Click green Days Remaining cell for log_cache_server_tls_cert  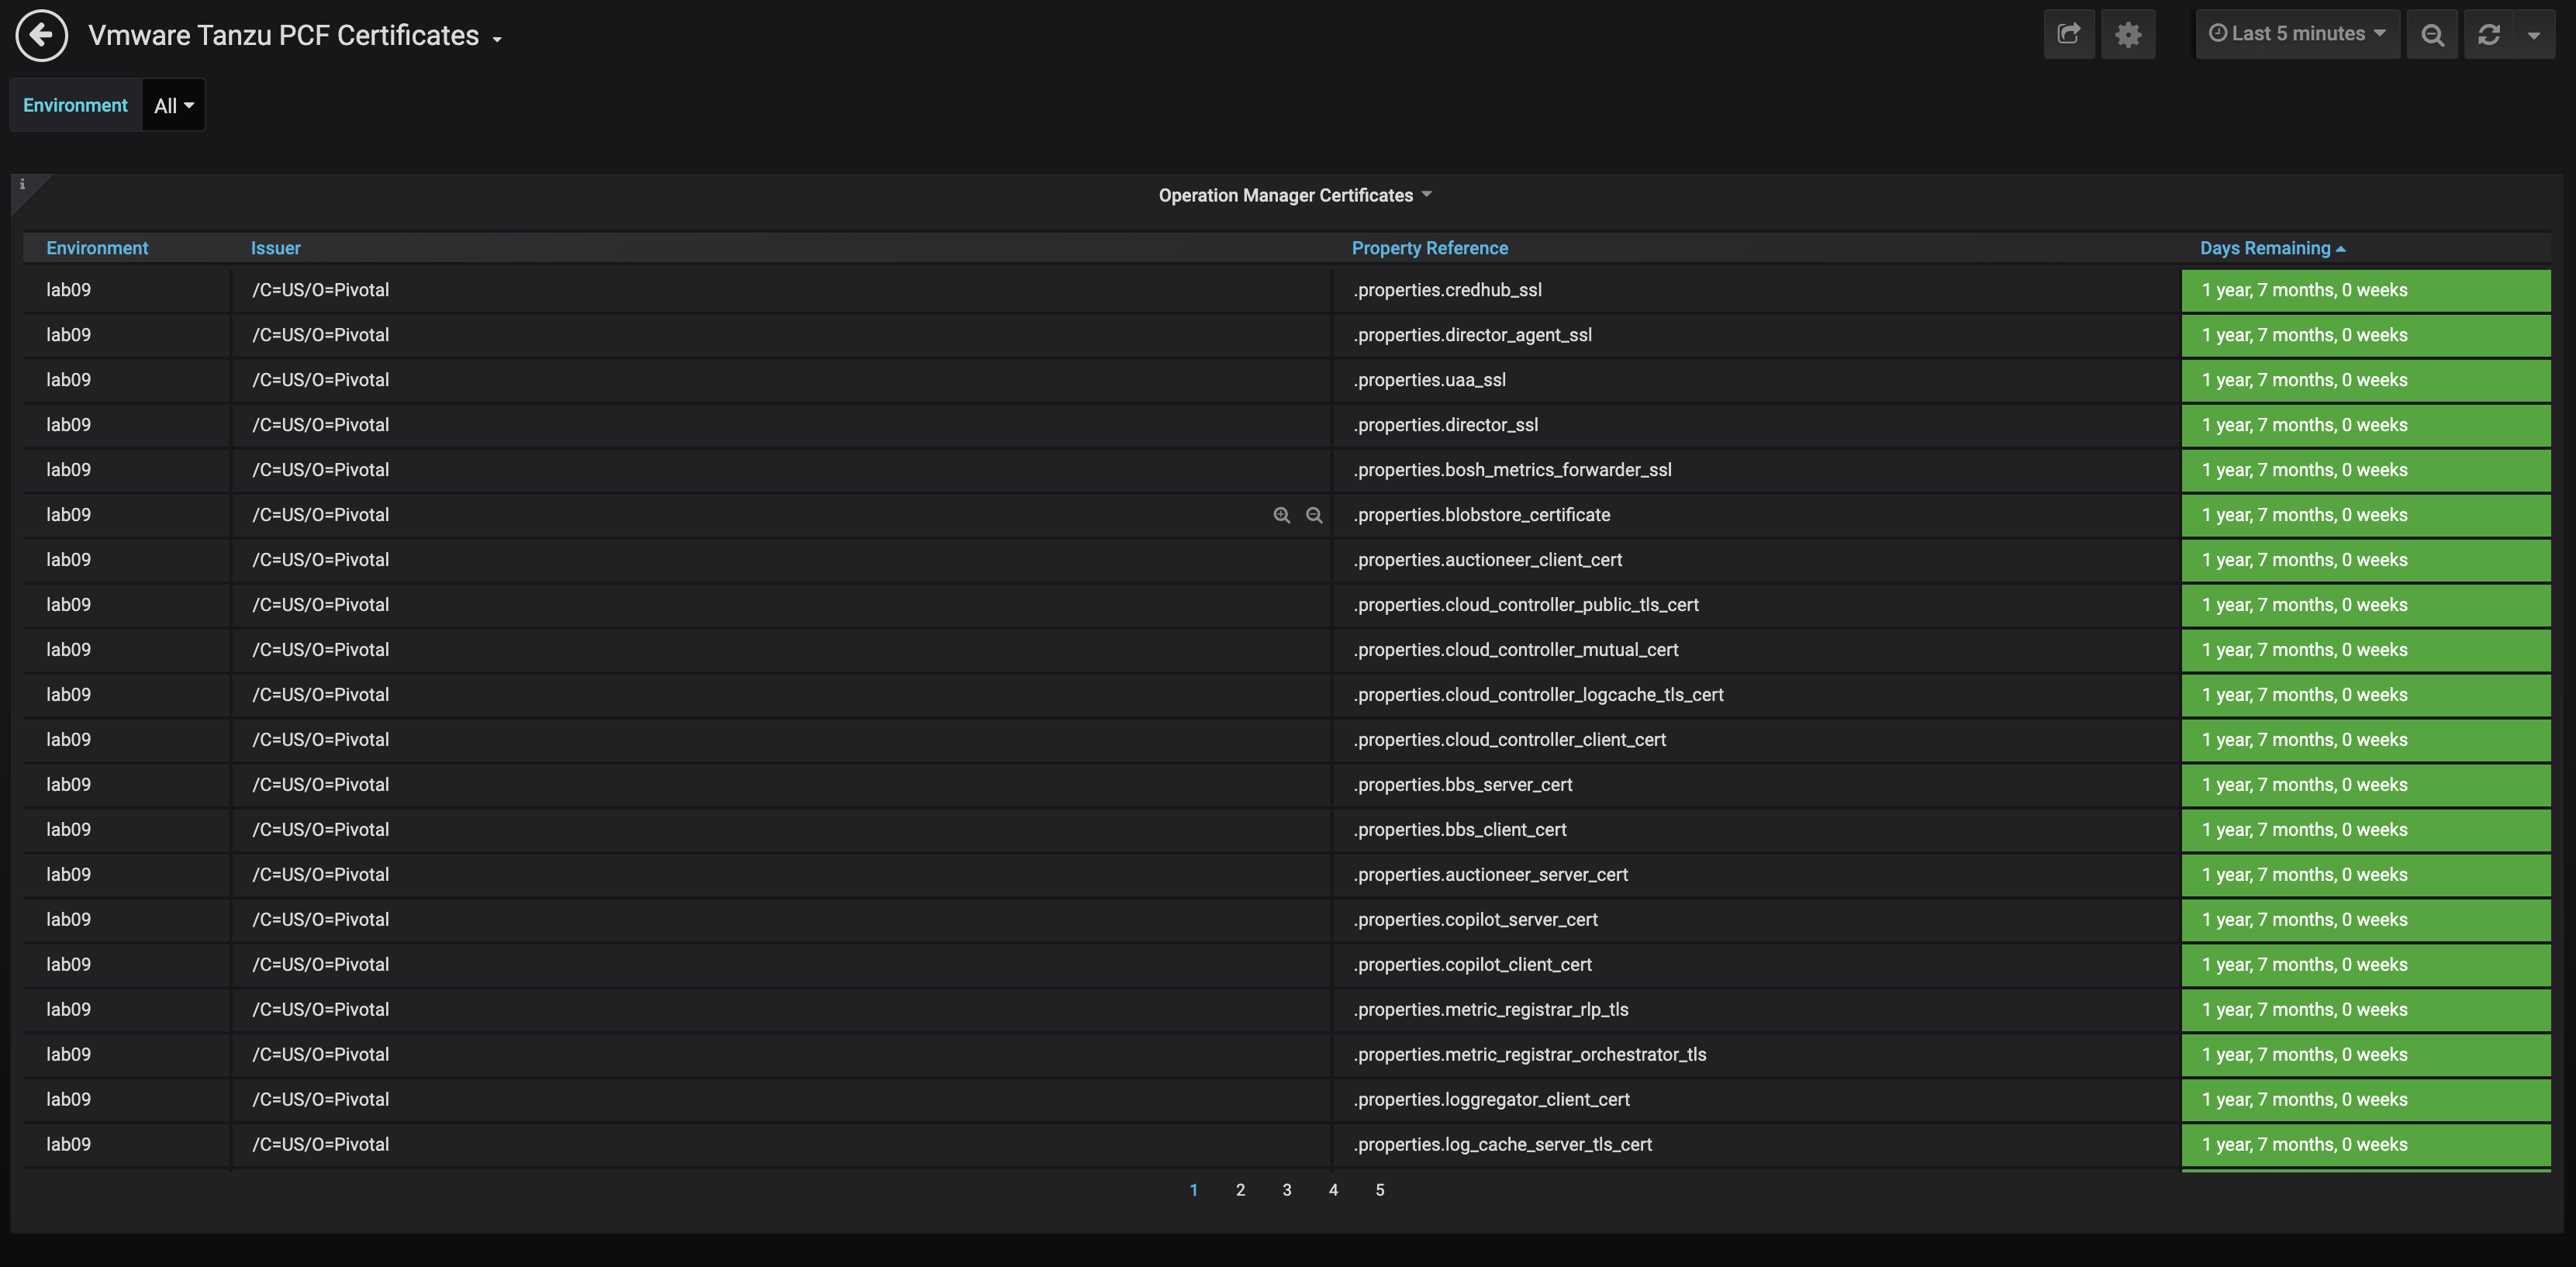click(x=2366, y=1145)
